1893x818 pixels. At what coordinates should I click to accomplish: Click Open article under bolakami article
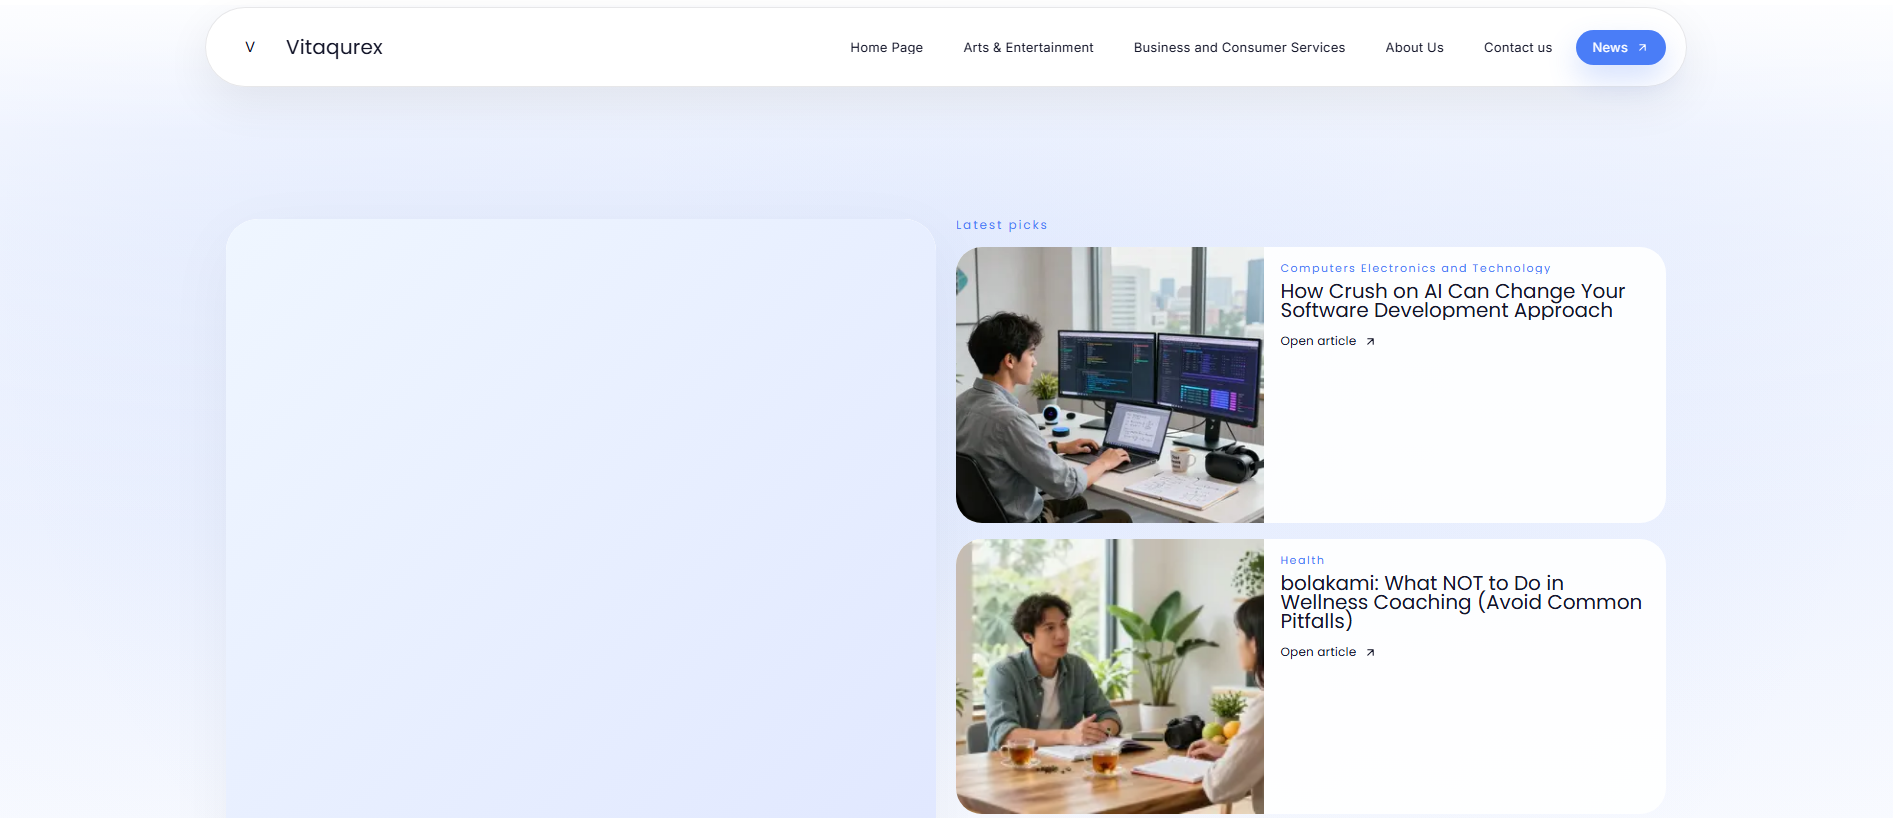[x=1318, y=652]
